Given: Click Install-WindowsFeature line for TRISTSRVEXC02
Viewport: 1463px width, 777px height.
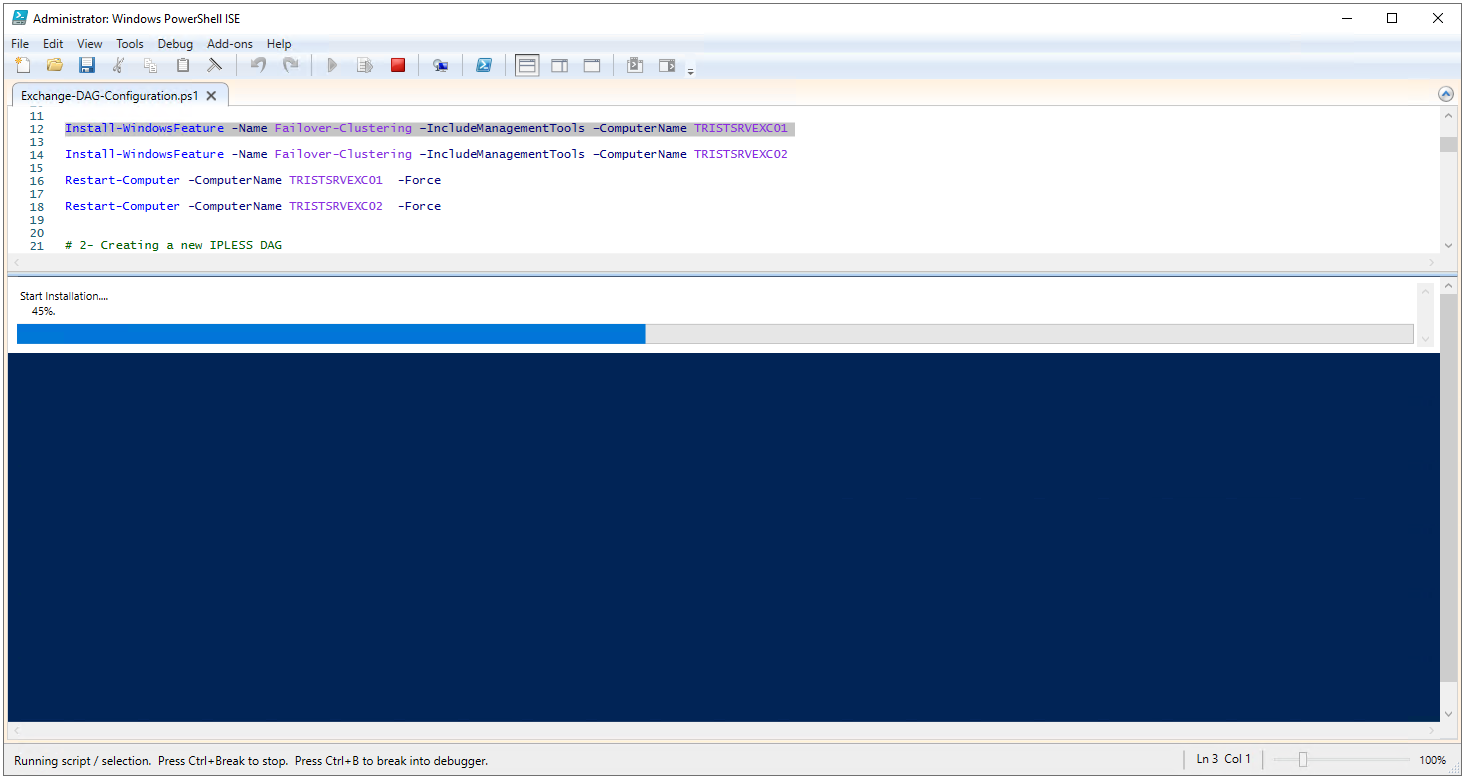Looking at the screenshot, I should pos(427,154).
